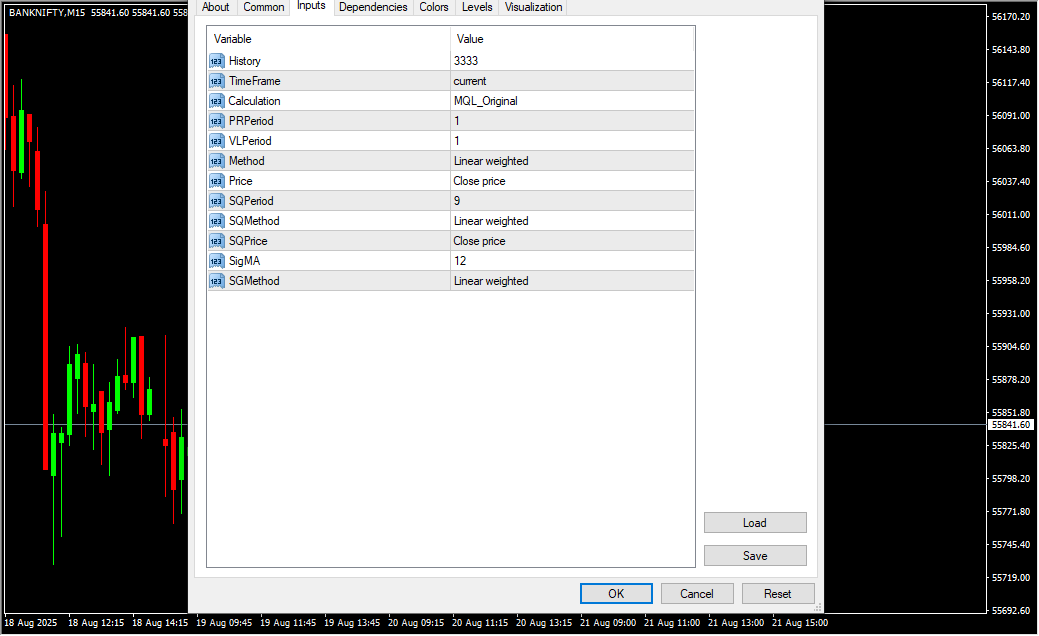
Task: Select the TimeFrame value current
Action: point(470,81)
